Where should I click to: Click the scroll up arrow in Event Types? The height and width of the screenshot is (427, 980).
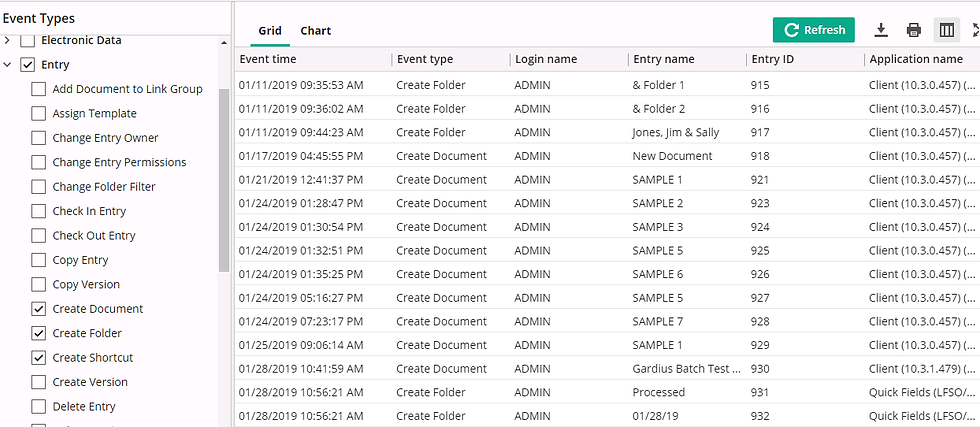pos(224,43)
